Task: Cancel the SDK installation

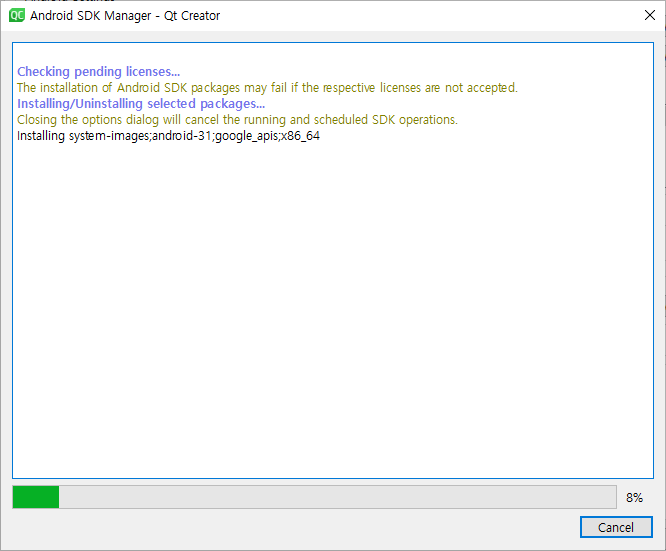Action: [x=616, y=527]
